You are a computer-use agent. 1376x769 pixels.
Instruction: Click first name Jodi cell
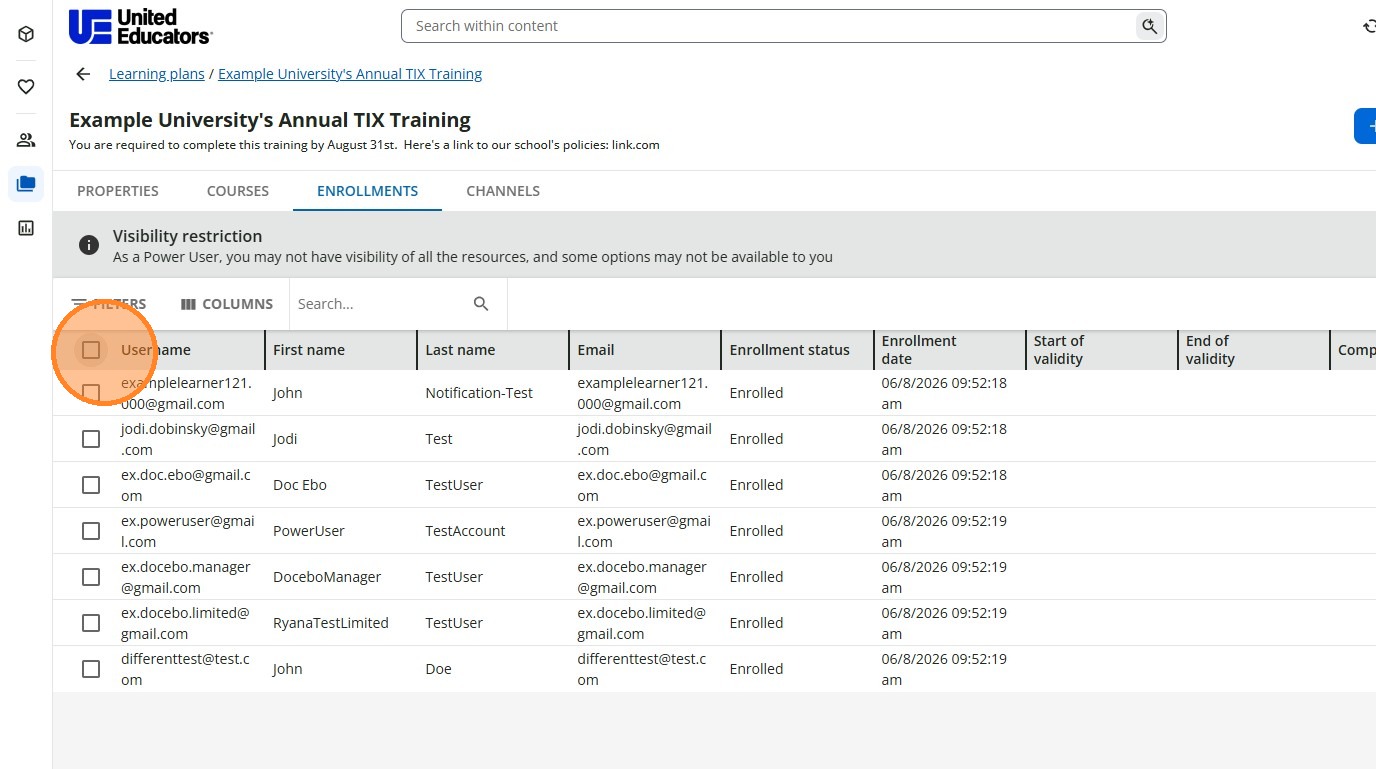point(285,439)
